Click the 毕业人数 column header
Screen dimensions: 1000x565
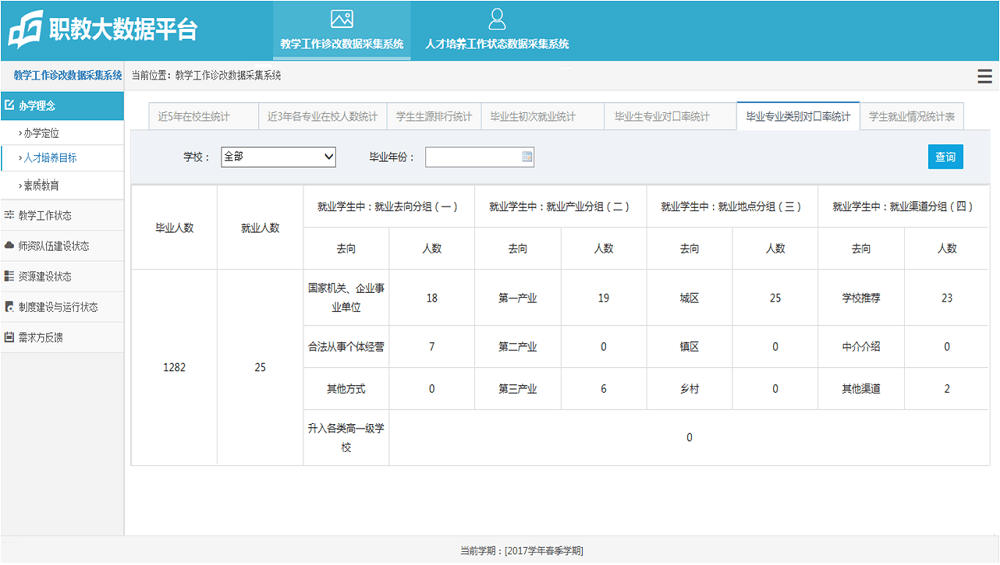tap(174, 228)
